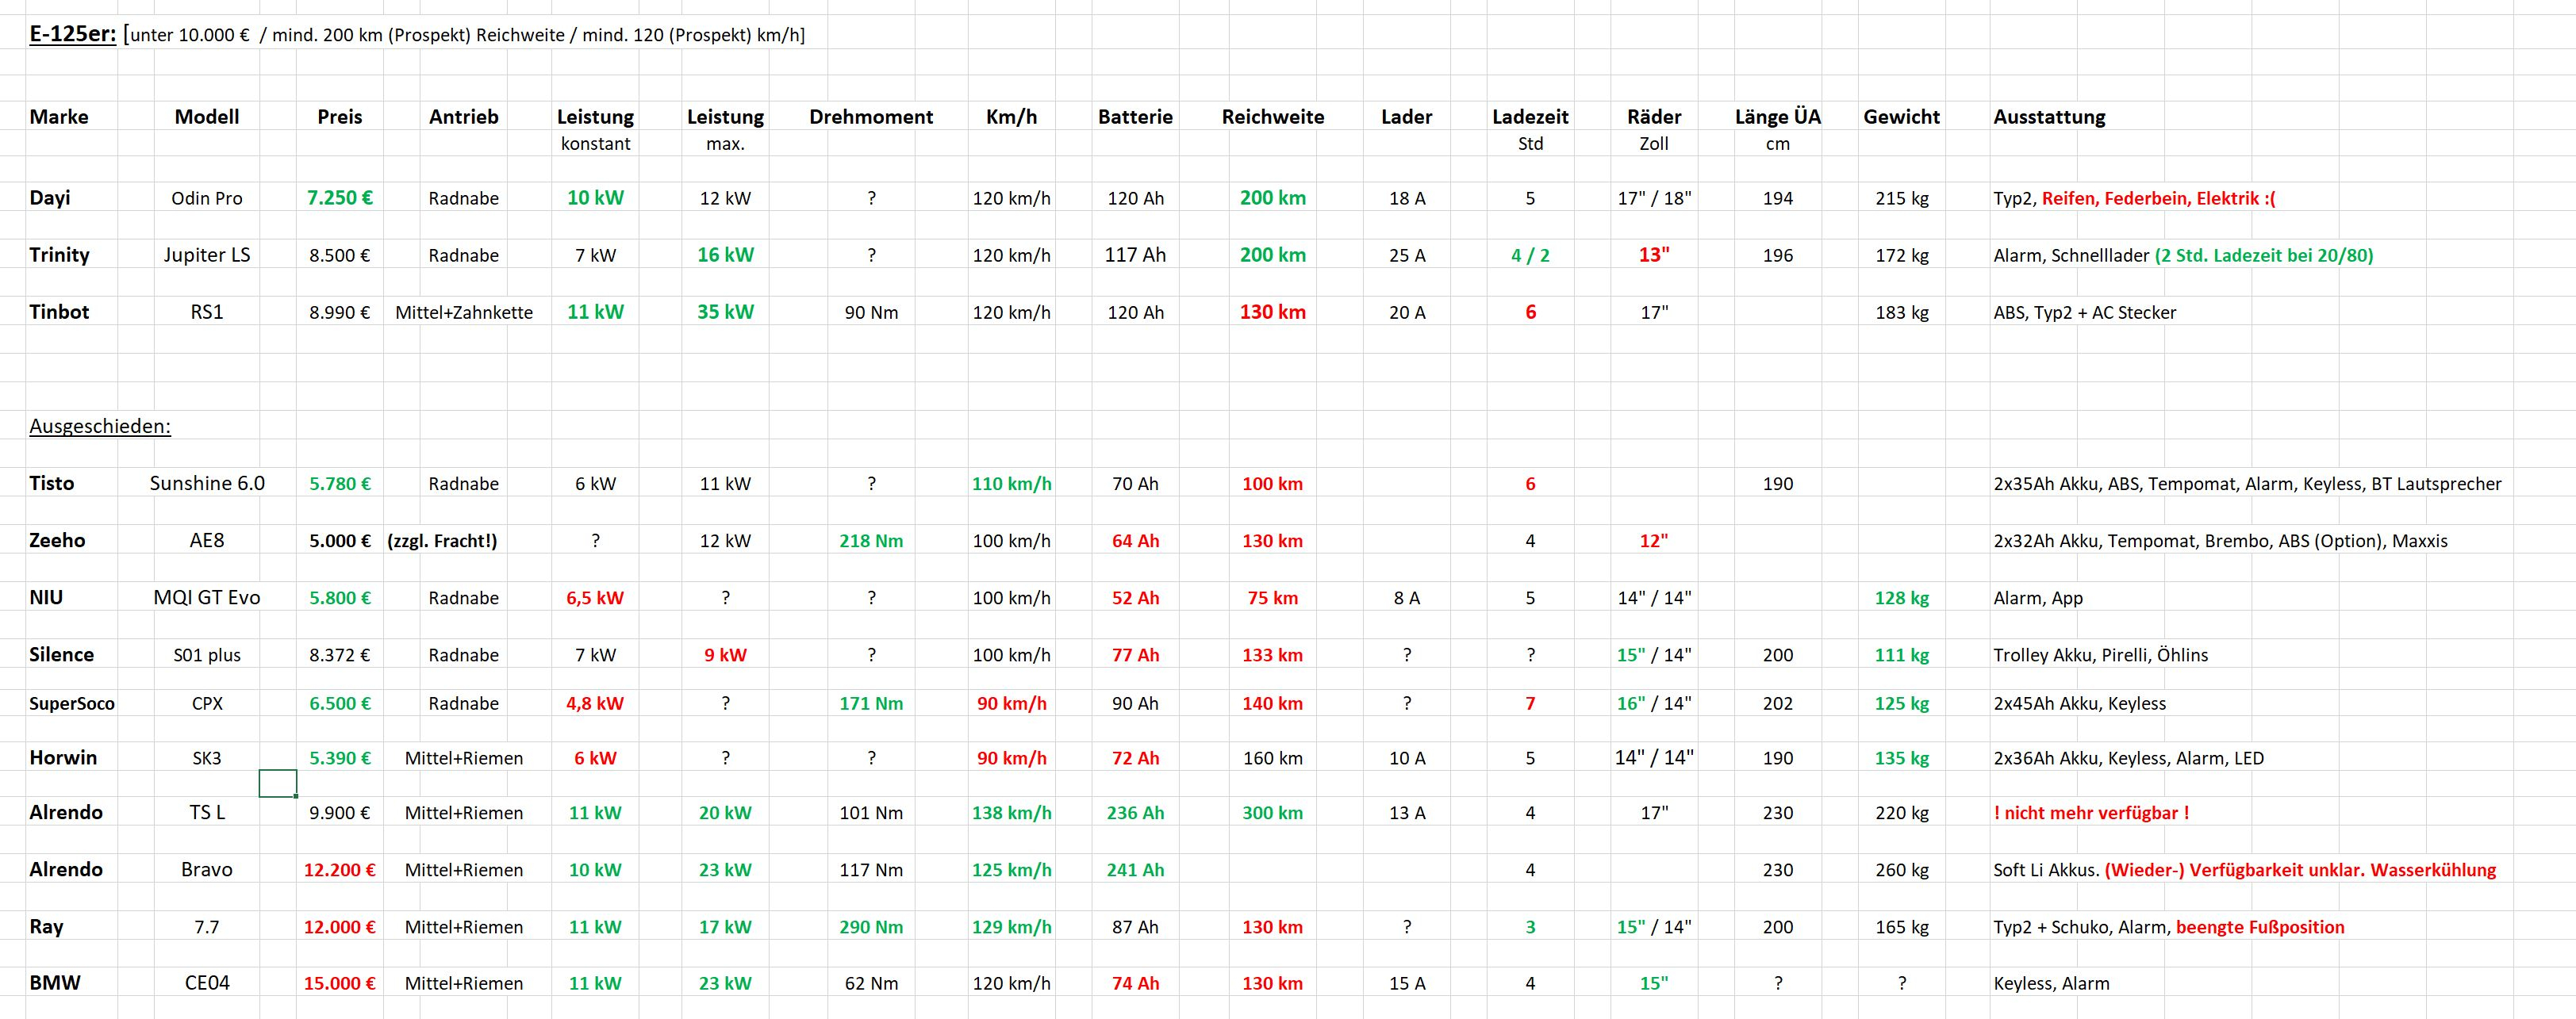Image resolution: width=2576 pixels, height=1019 pixels.
Task: Click the BMW brand cell
Action: coord(55,983)
